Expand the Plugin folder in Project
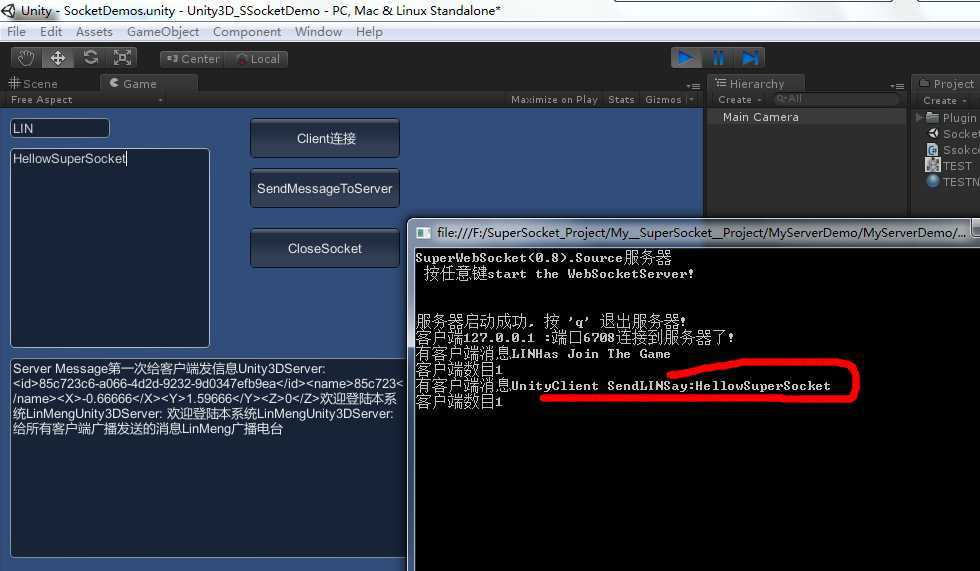 (x=919, y=117)
